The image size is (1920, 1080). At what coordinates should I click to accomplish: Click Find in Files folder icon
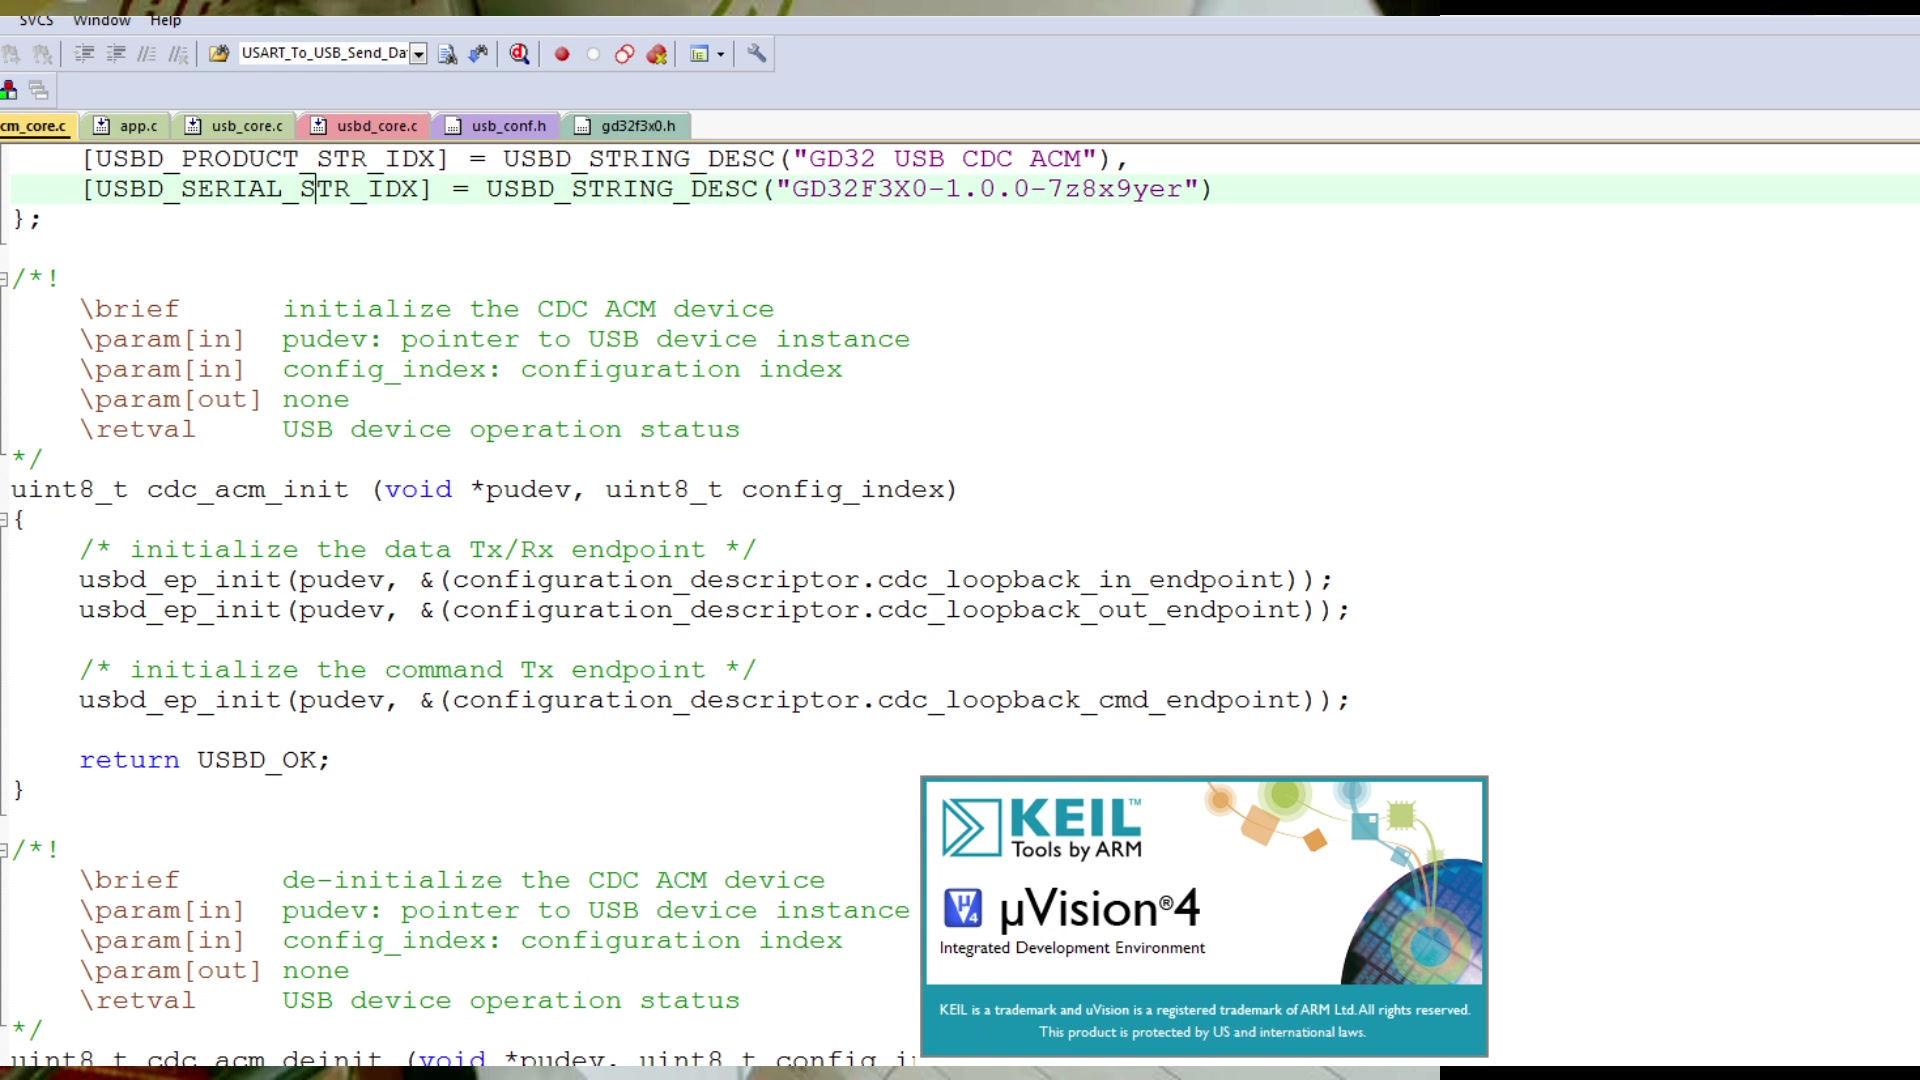click(218, 54)
